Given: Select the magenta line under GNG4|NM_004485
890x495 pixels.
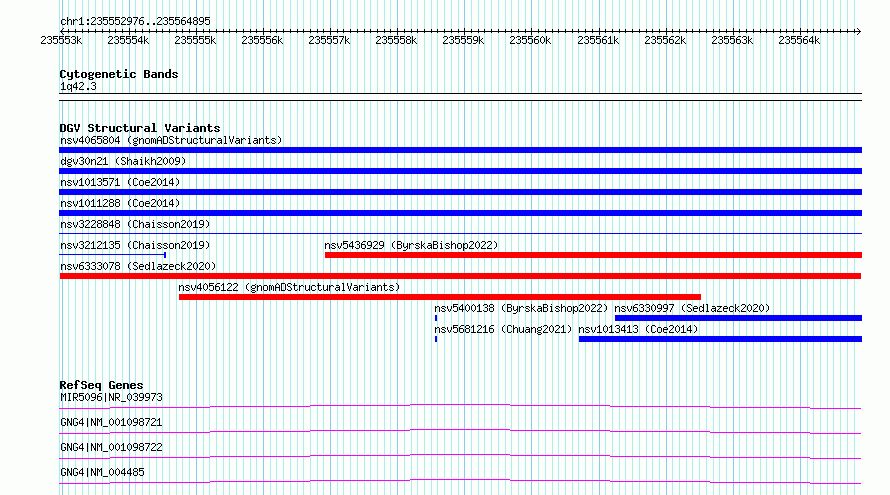Looking at the screenshot, I should point(460,481).
